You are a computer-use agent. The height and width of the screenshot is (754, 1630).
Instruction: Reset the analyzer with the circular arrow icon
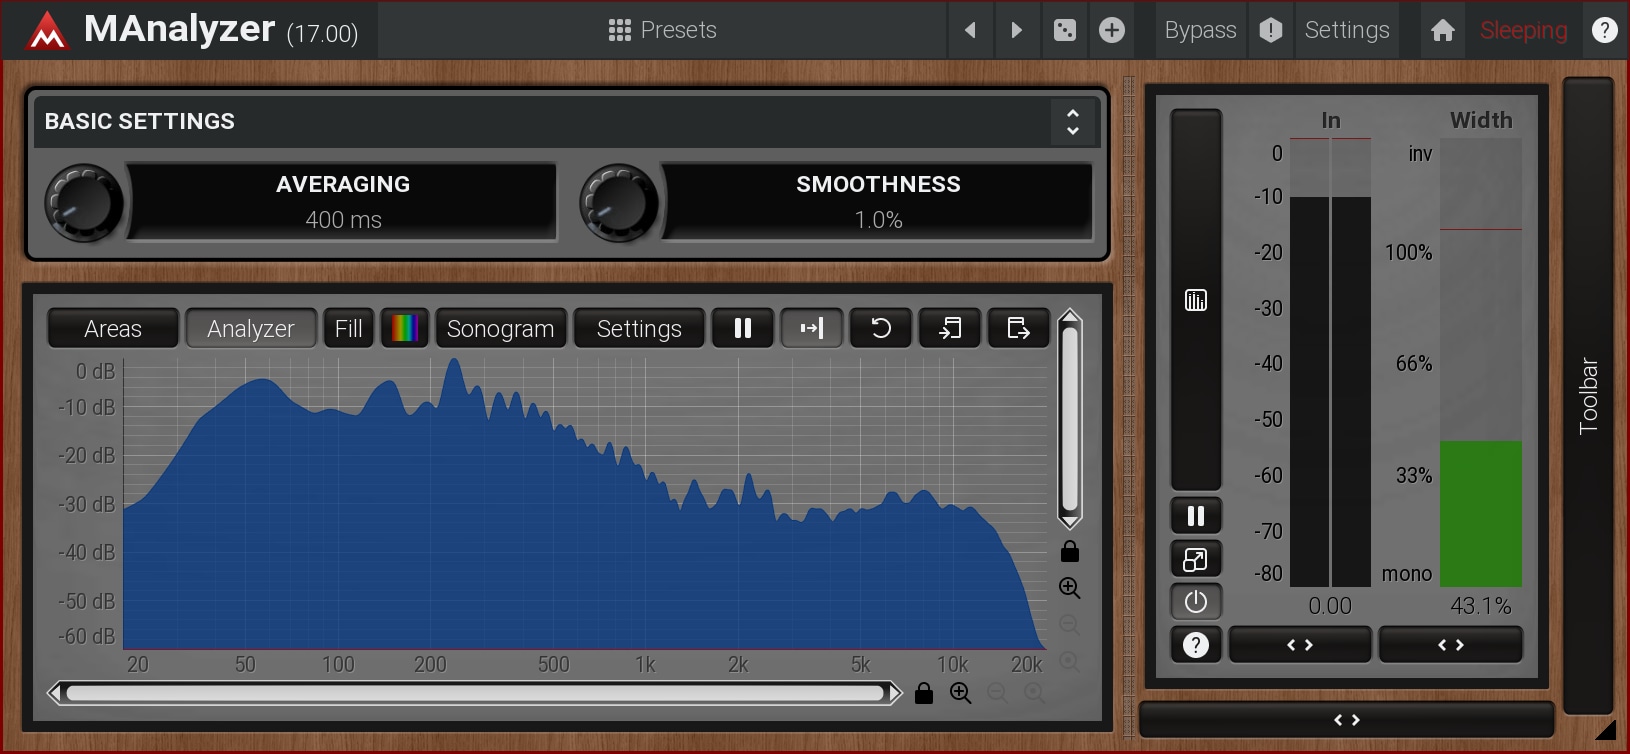point(880,328)
